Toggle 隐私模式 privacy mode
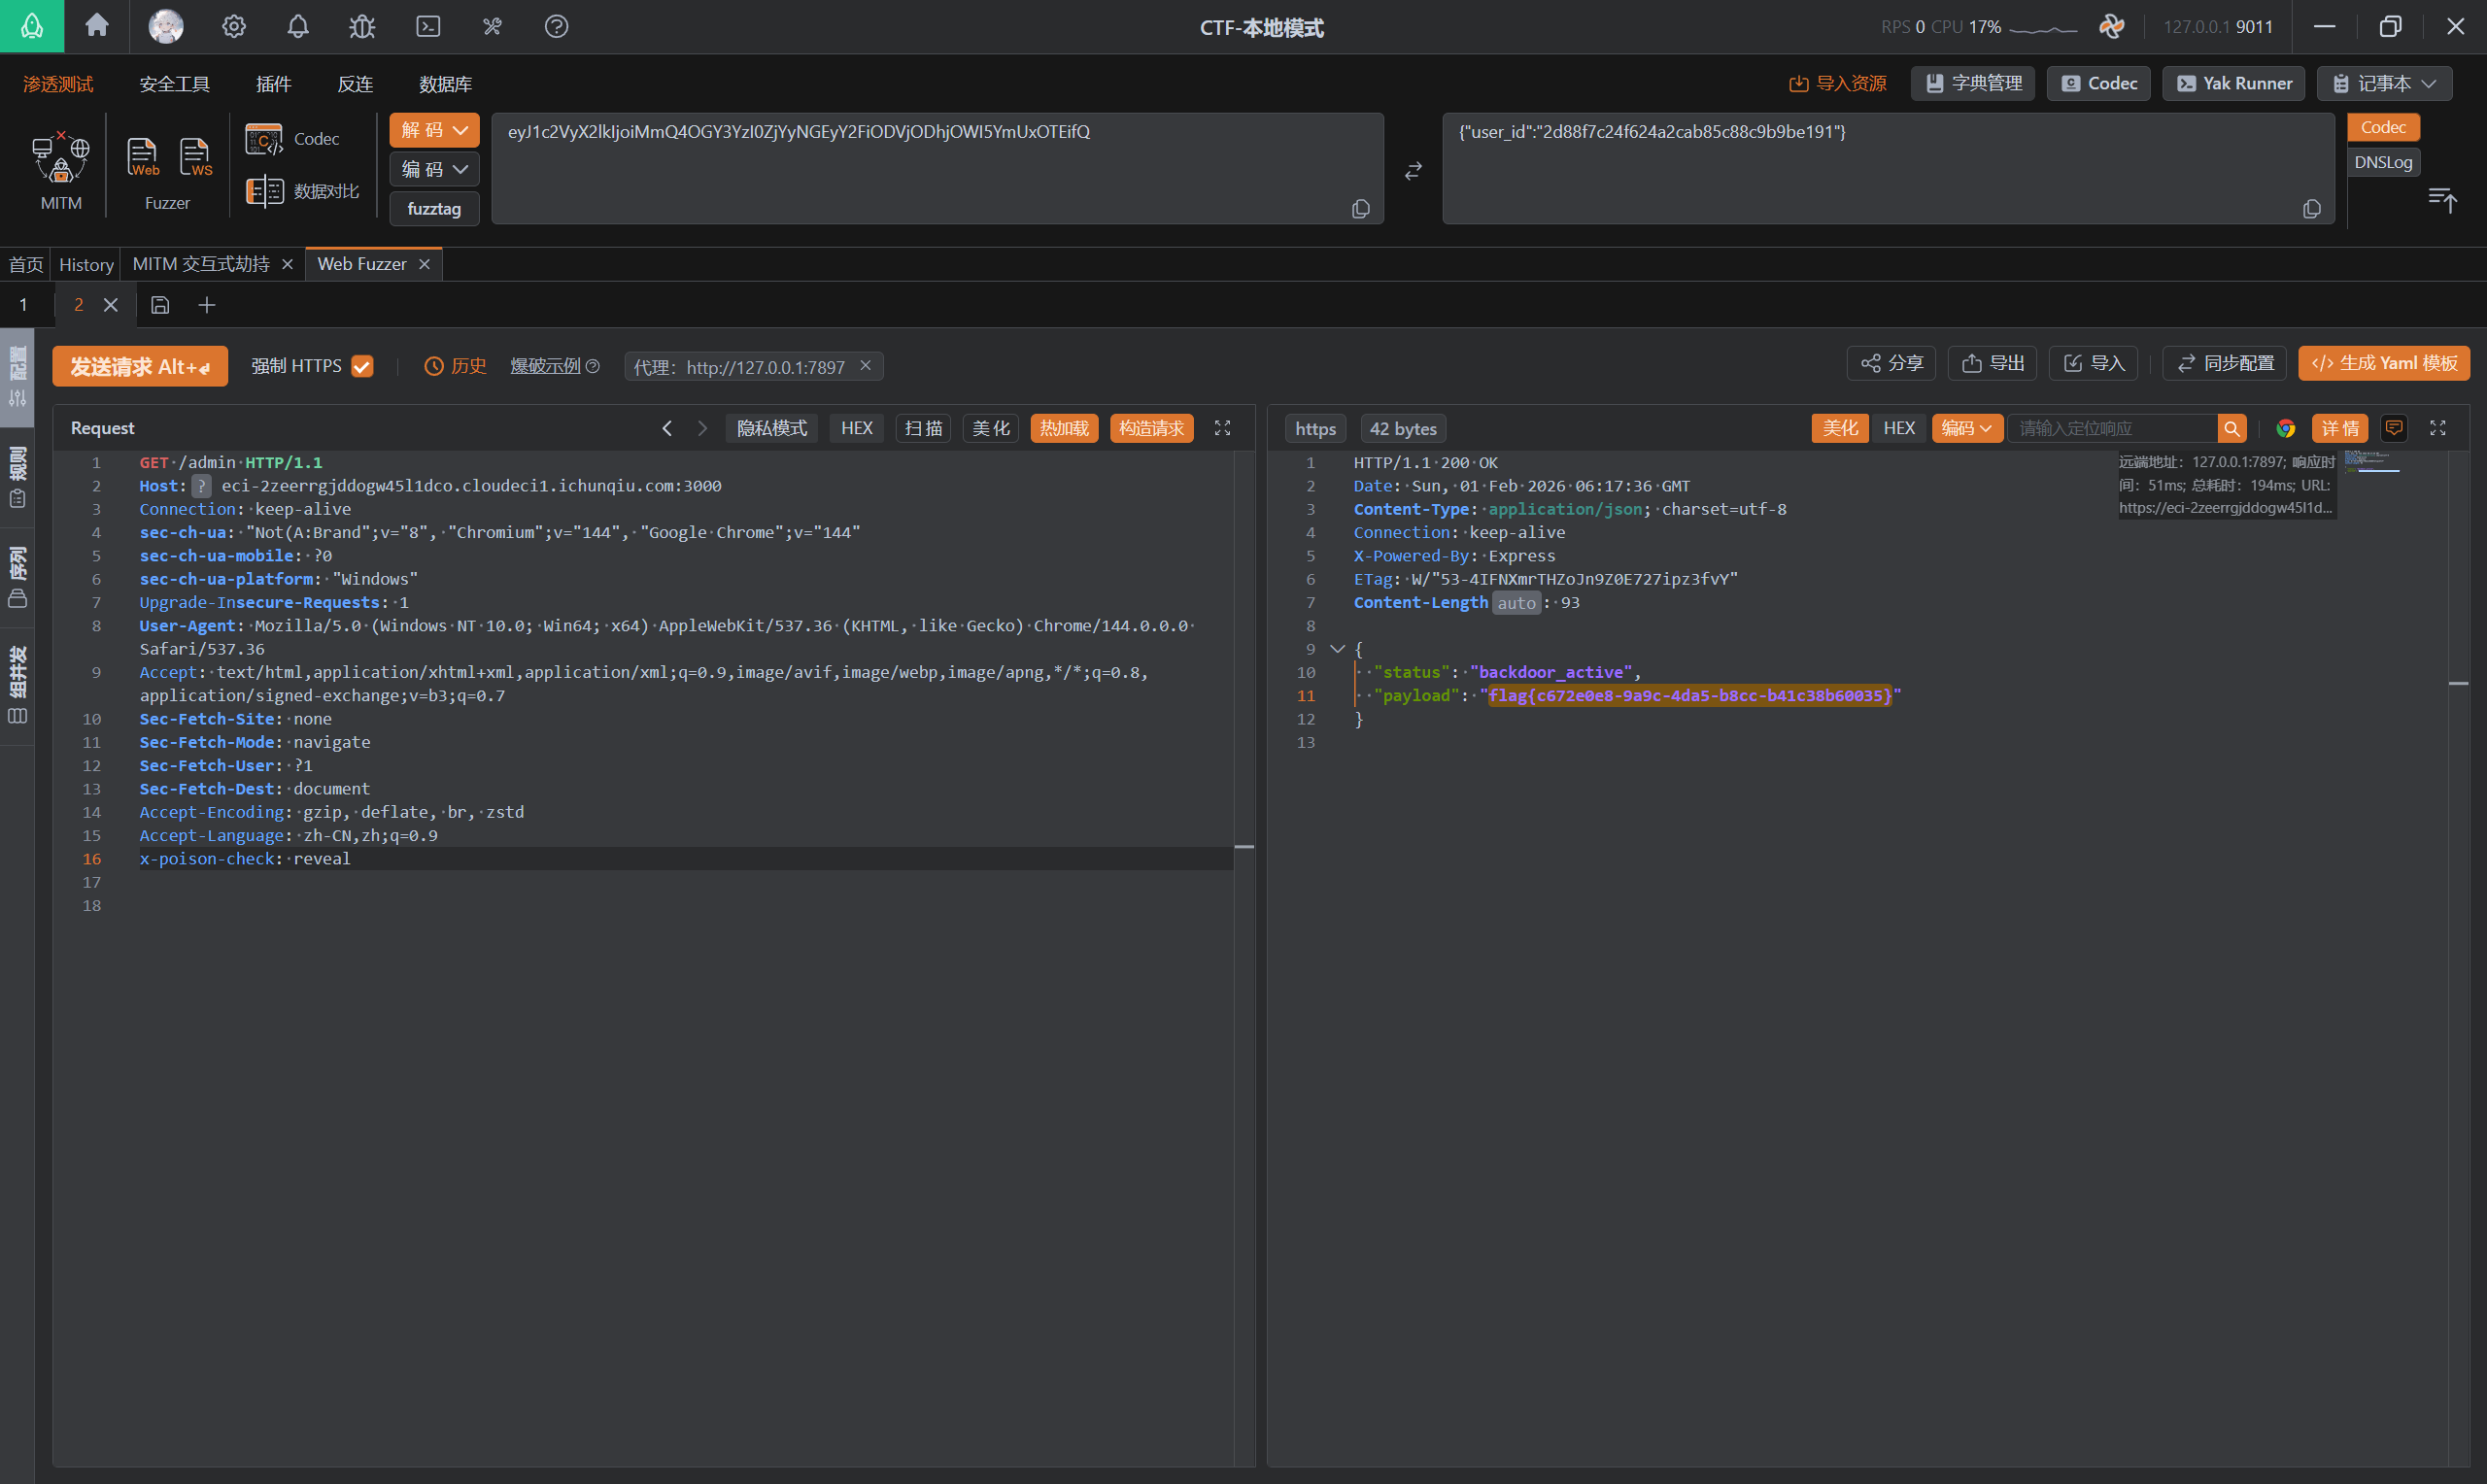 [x=771, y=428]
